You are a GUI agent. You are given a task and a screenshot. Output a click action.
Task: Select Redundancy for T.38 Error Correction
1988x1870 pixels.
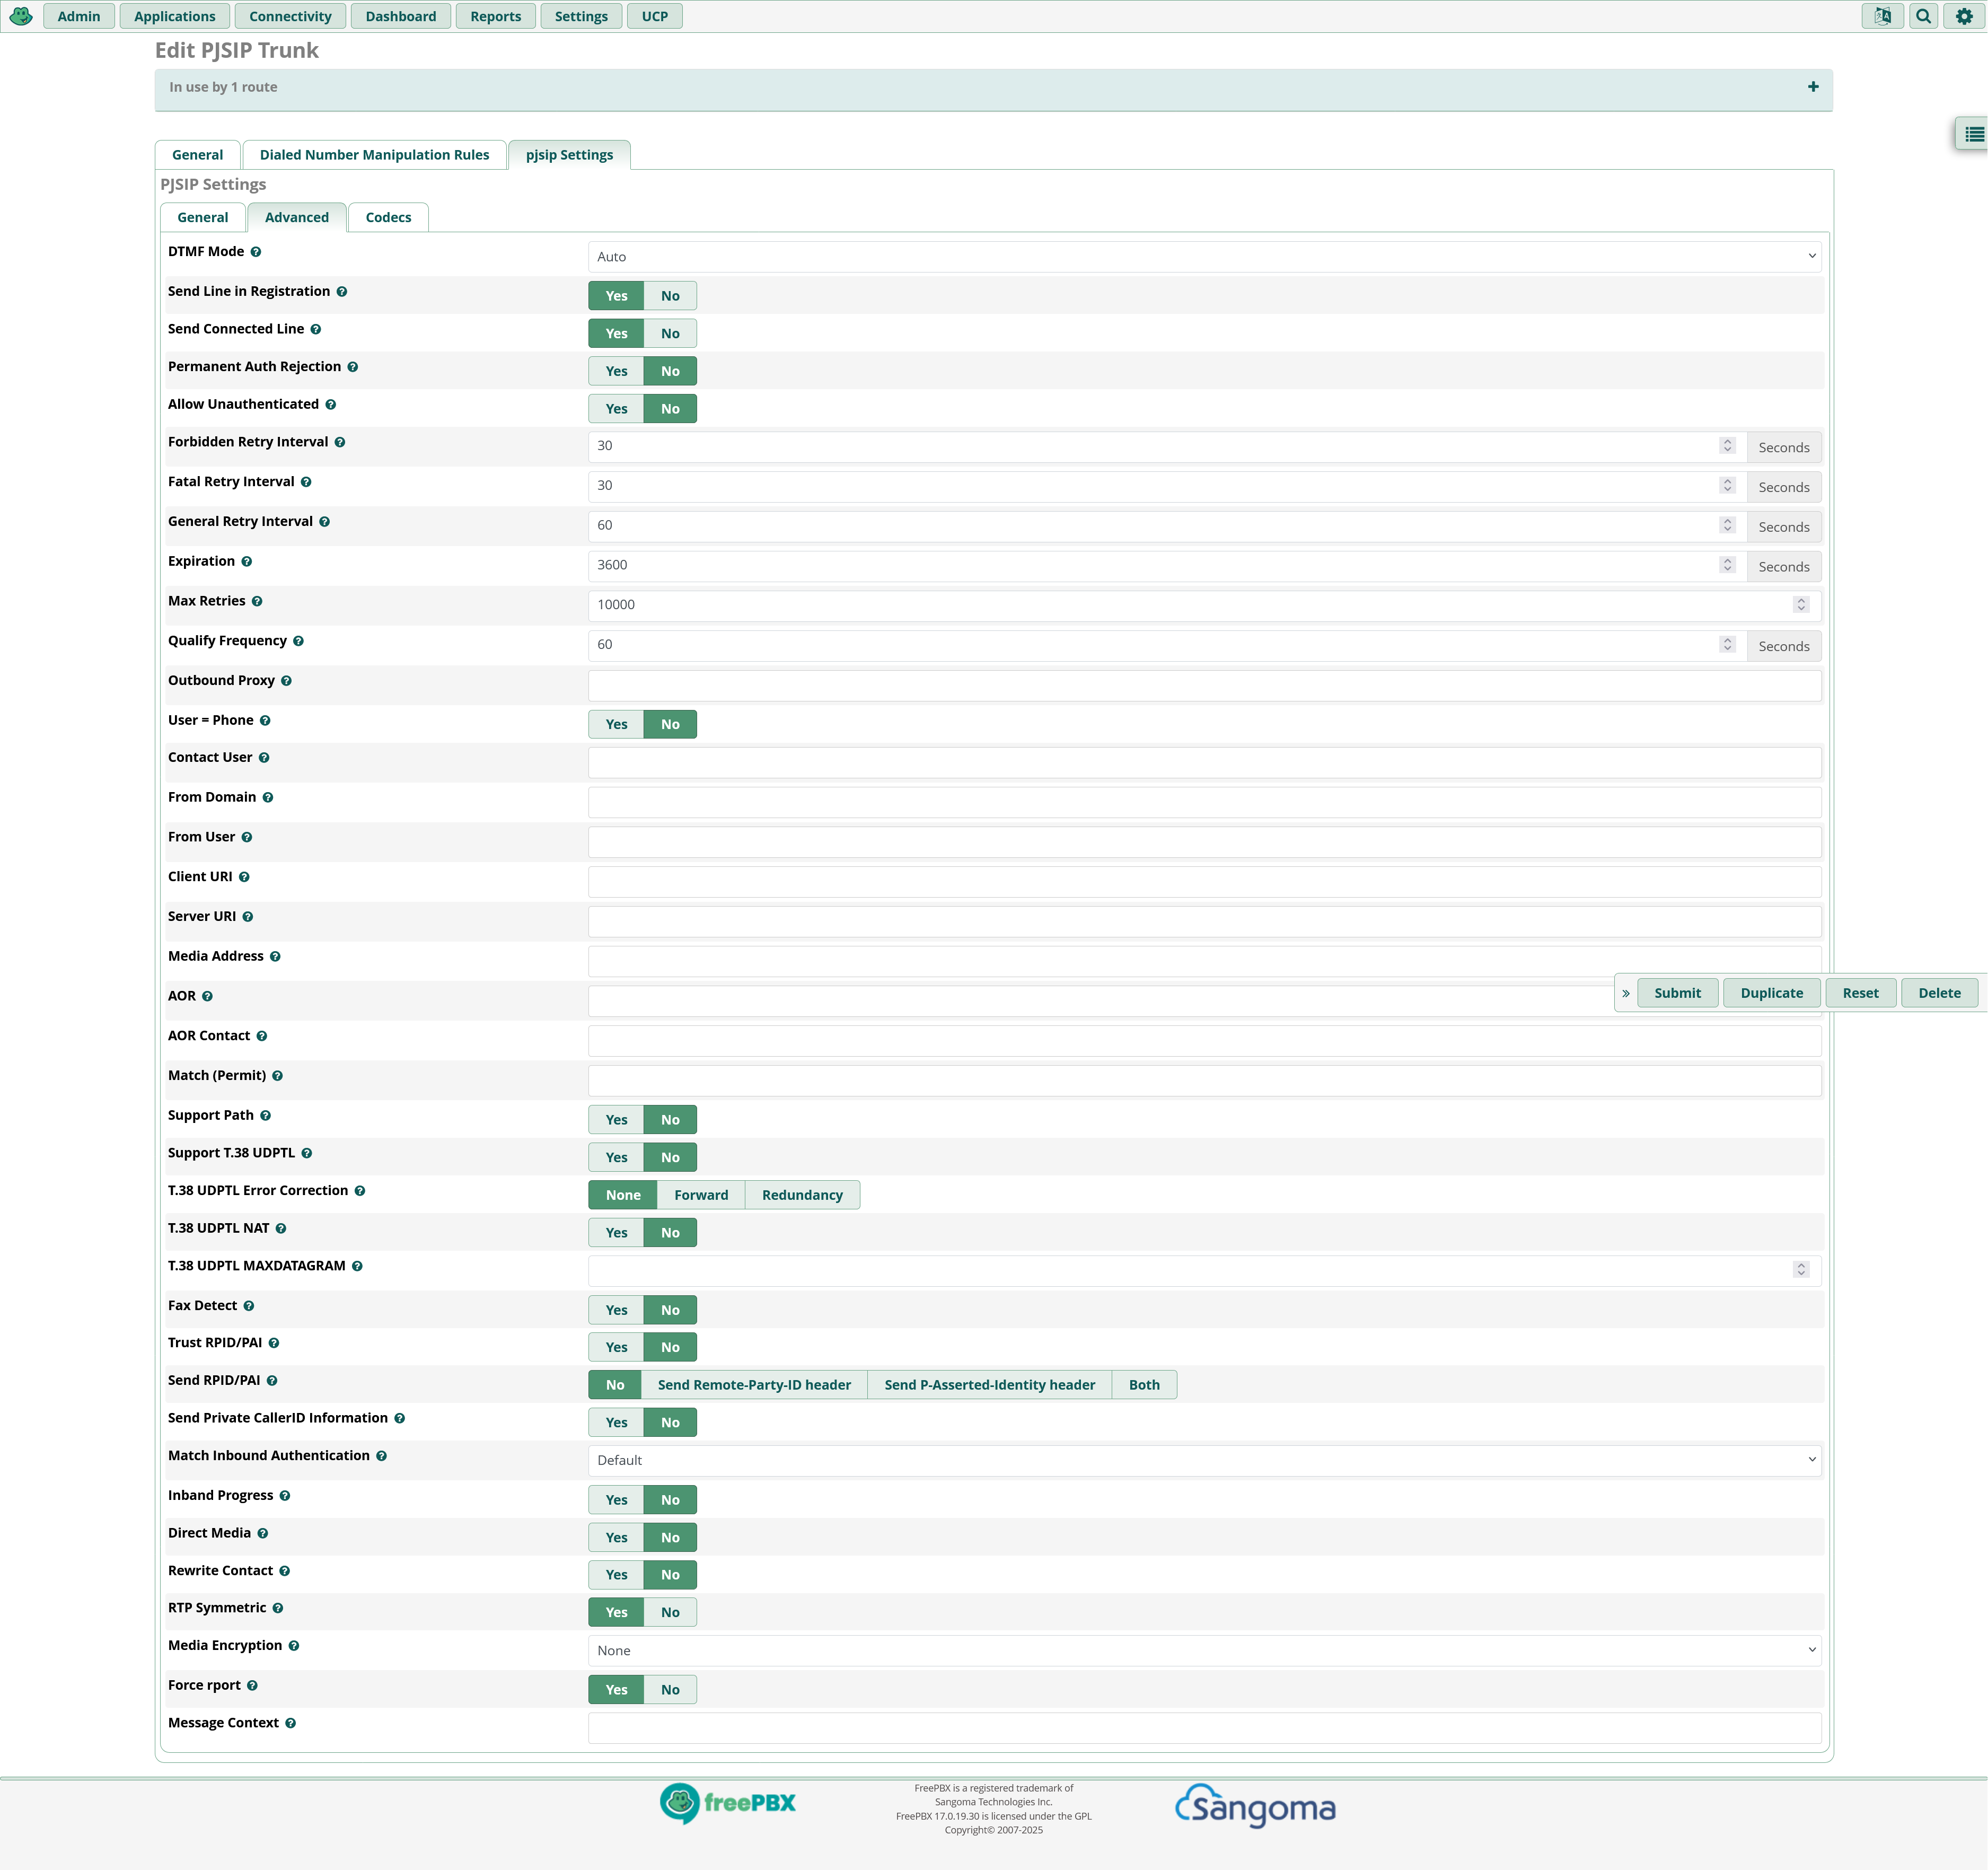(x=802, y=1195)
